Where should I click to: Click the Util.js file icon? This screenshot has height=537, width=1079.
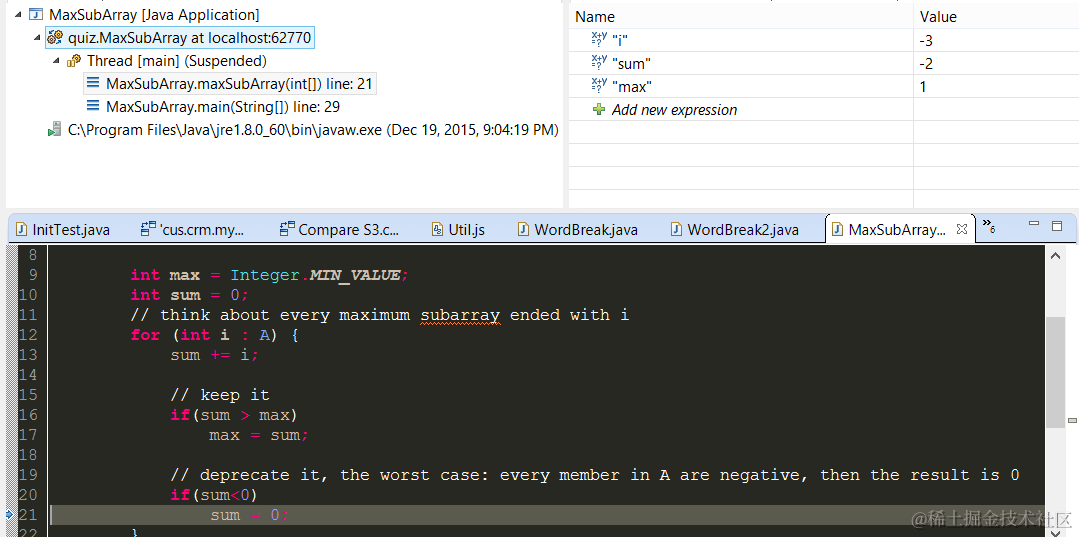[x=437, y=229]
